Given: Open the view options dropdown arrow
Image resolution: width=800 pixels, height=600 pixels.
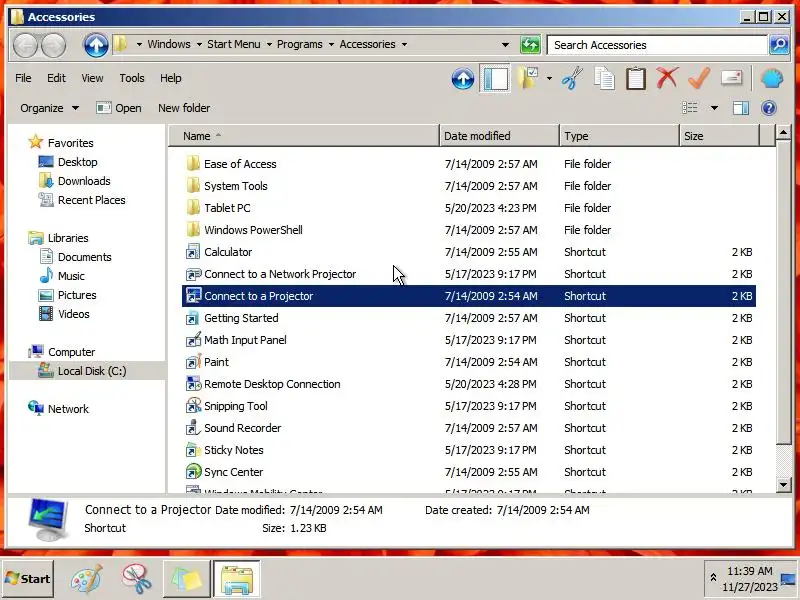Looking at the screenshot, I should pos(714,108).
